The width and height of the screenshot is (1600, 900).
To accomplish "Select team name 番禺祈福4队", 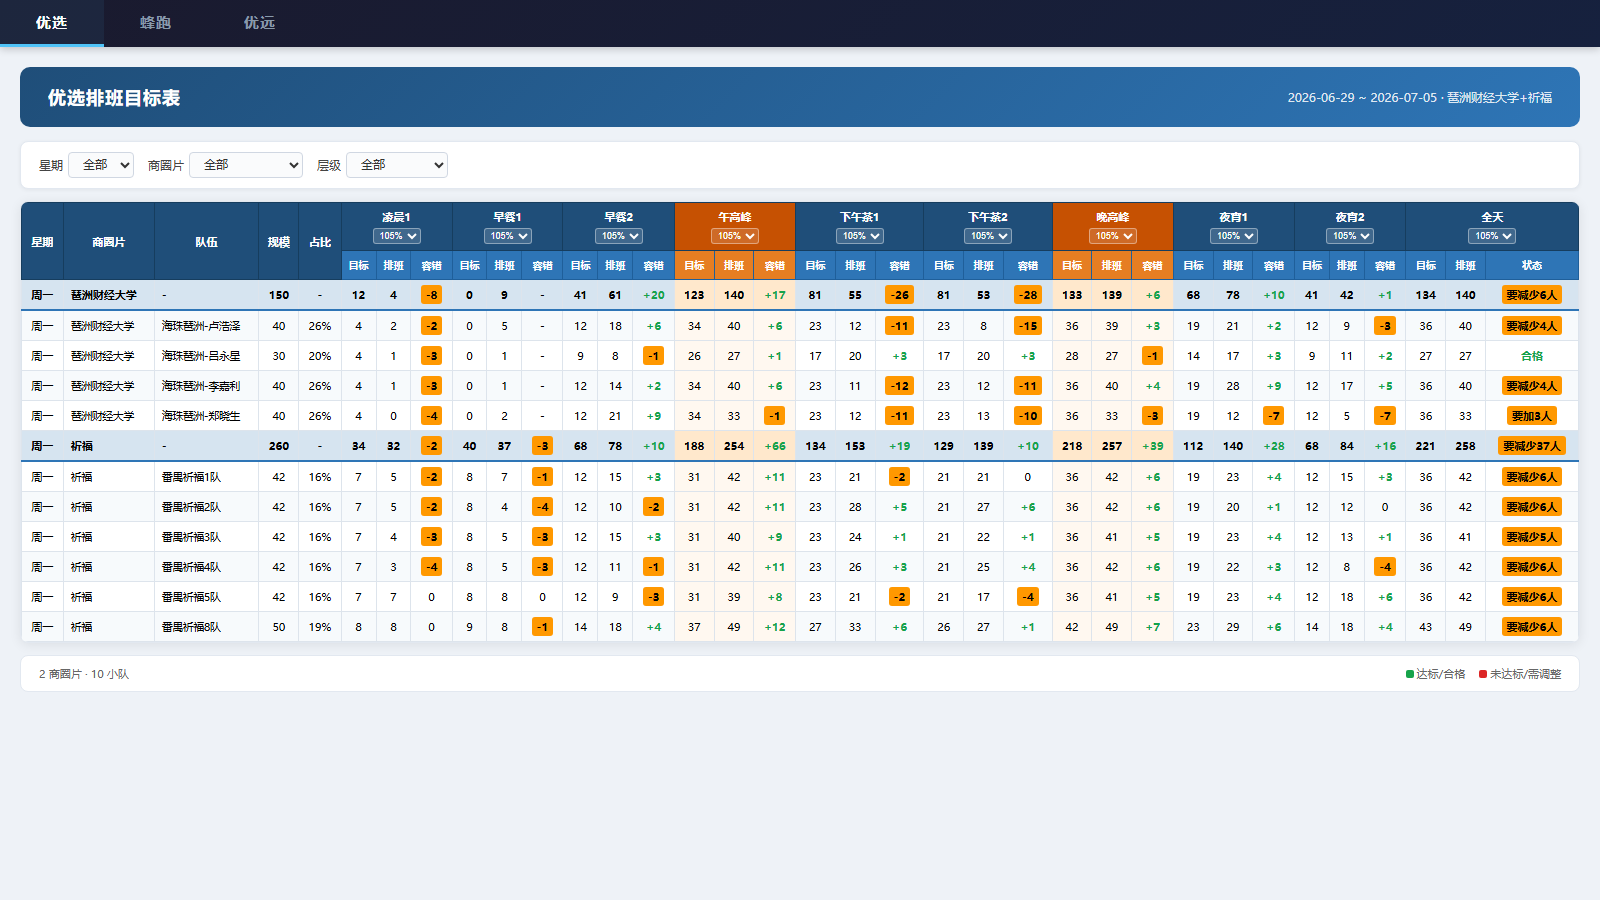I will (191, 567).
